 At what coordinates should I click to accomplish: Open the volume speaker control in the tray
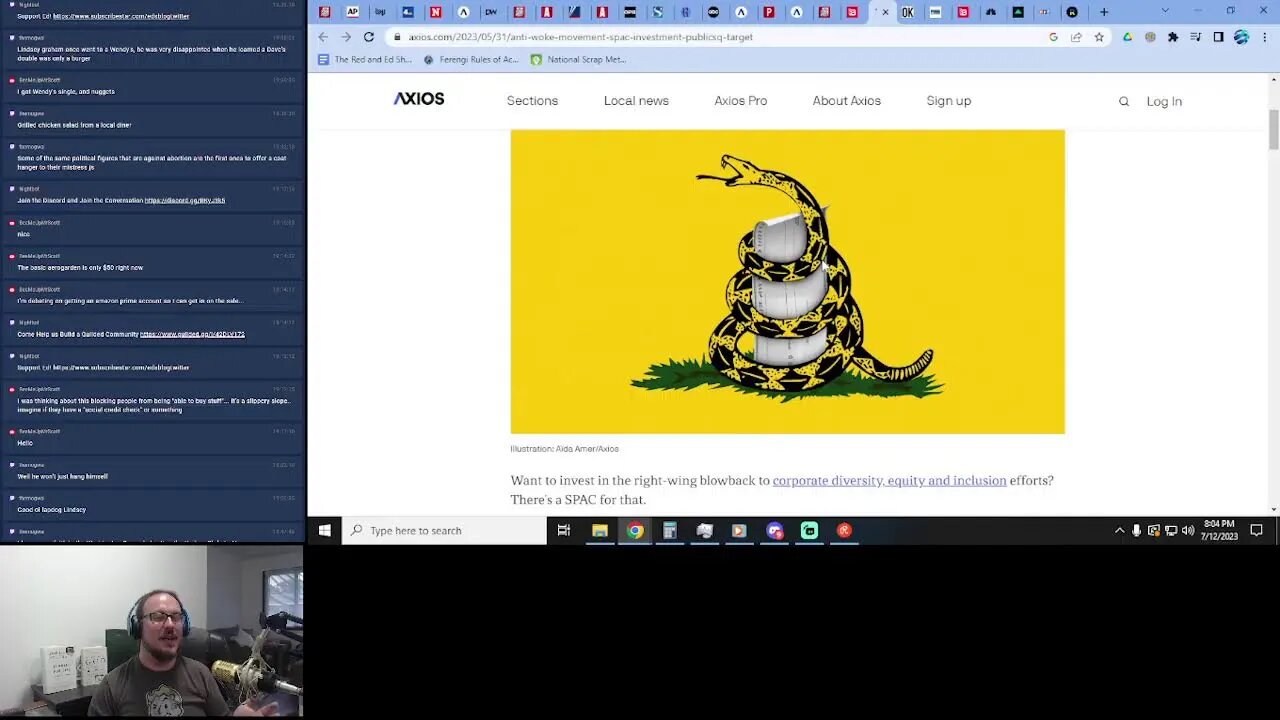tap(1188, 531)
